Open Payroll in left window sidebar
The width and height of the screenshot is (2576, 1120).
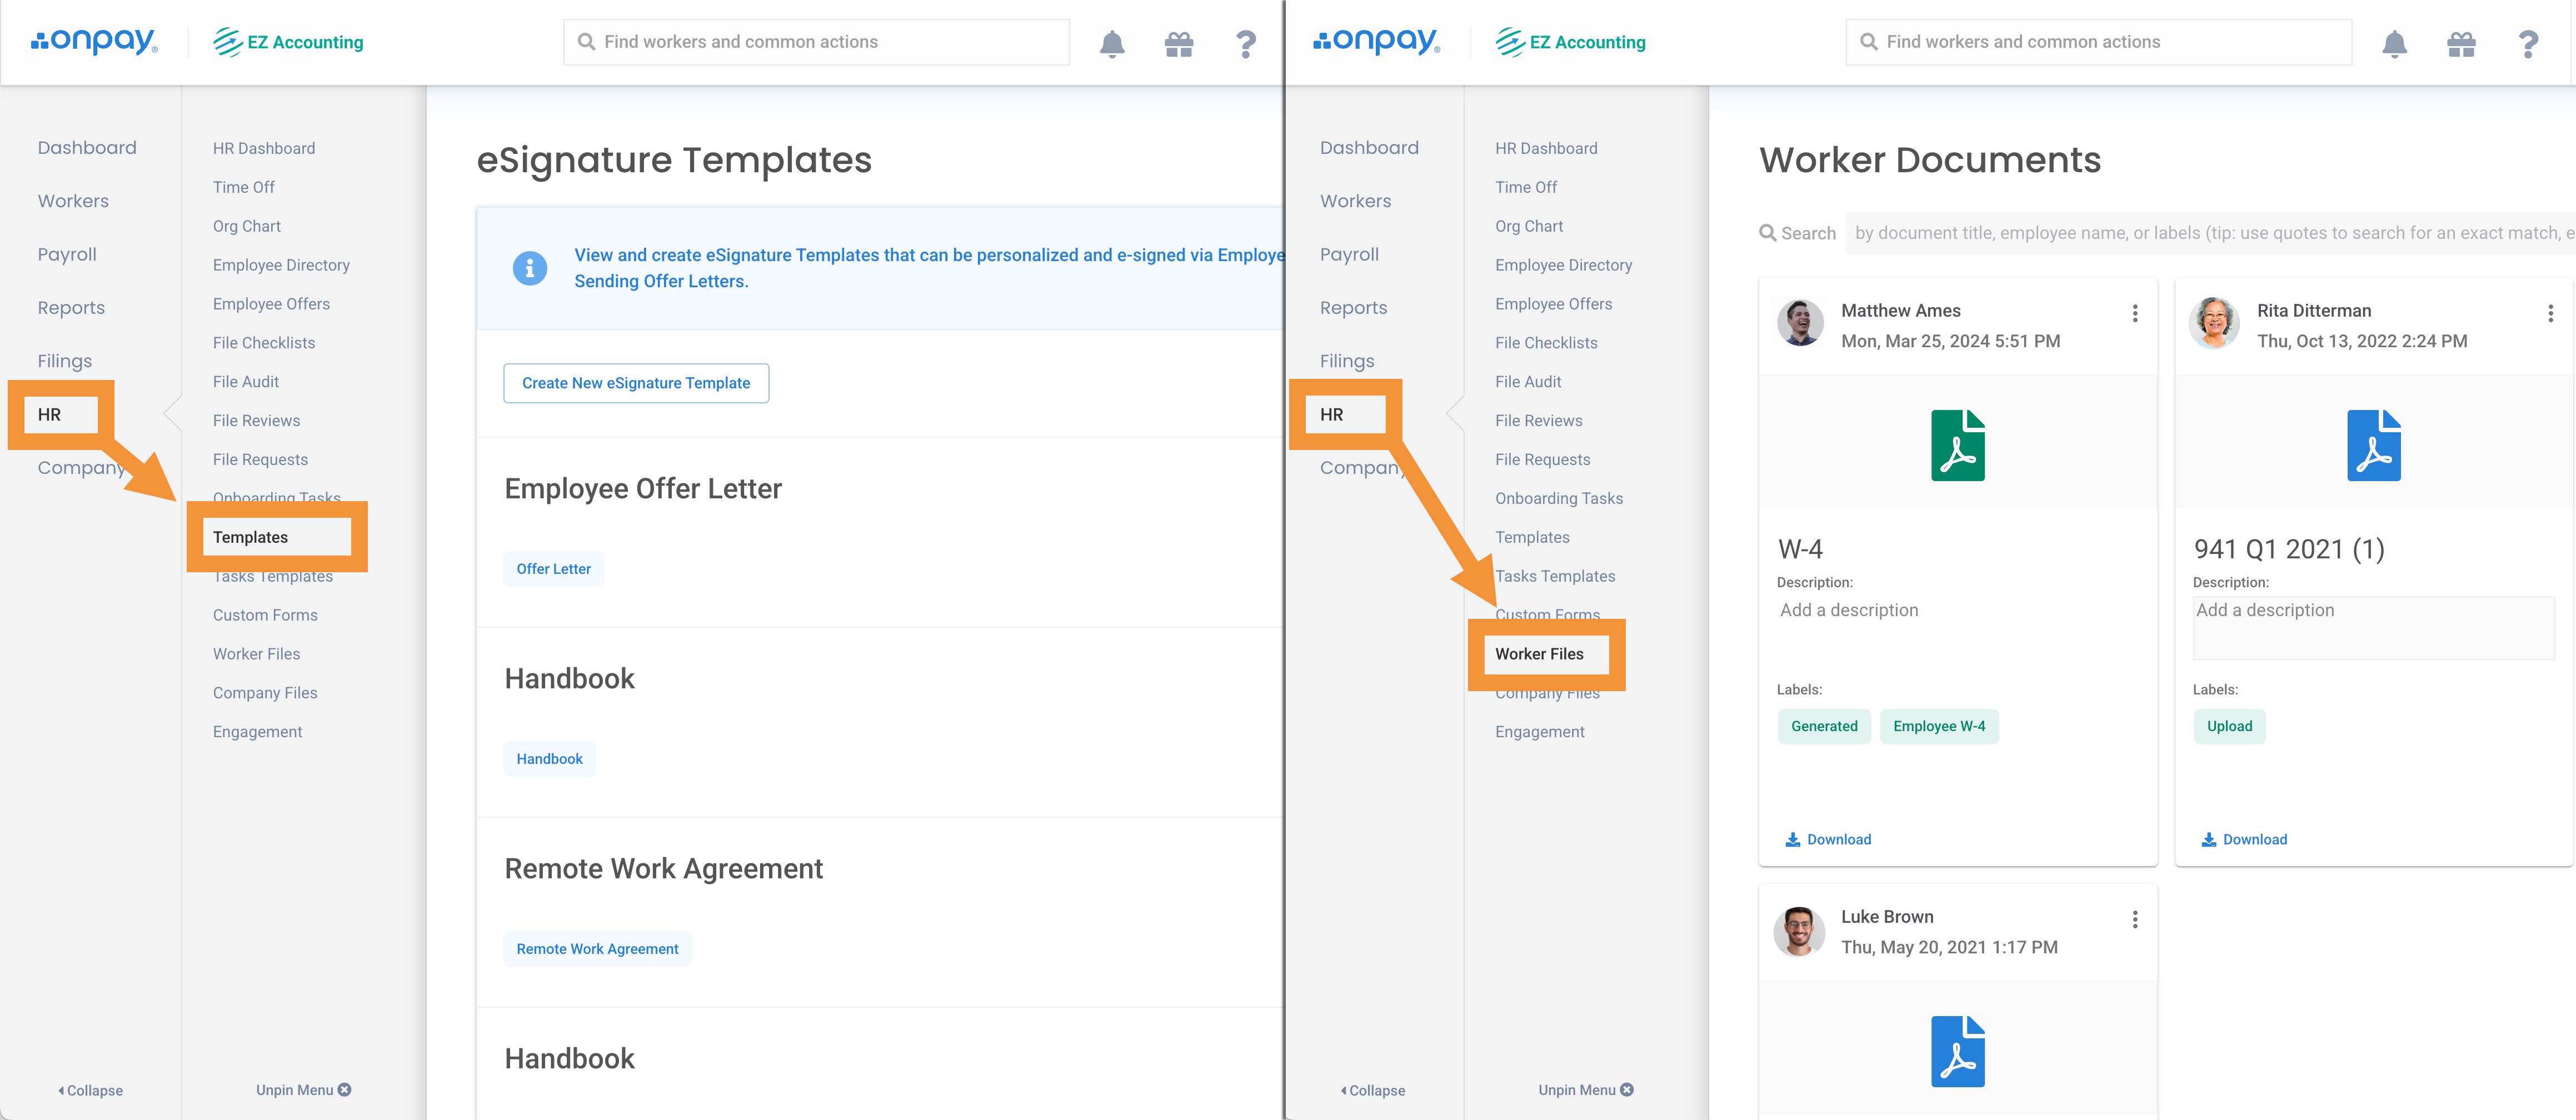[x=67, y=254]
